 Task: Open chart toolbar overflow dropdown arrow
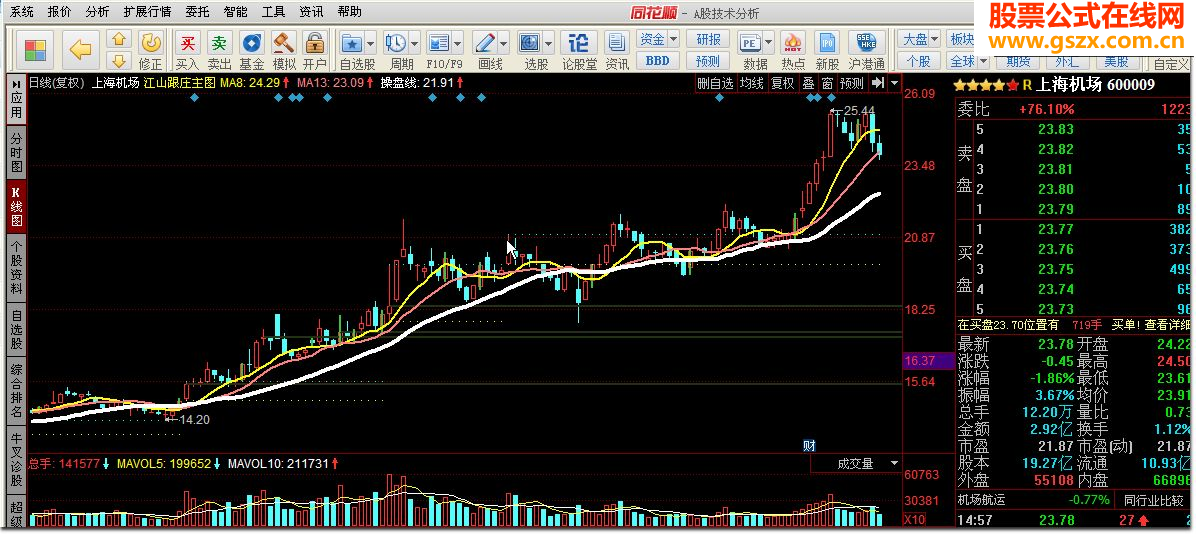click(895, 83)
